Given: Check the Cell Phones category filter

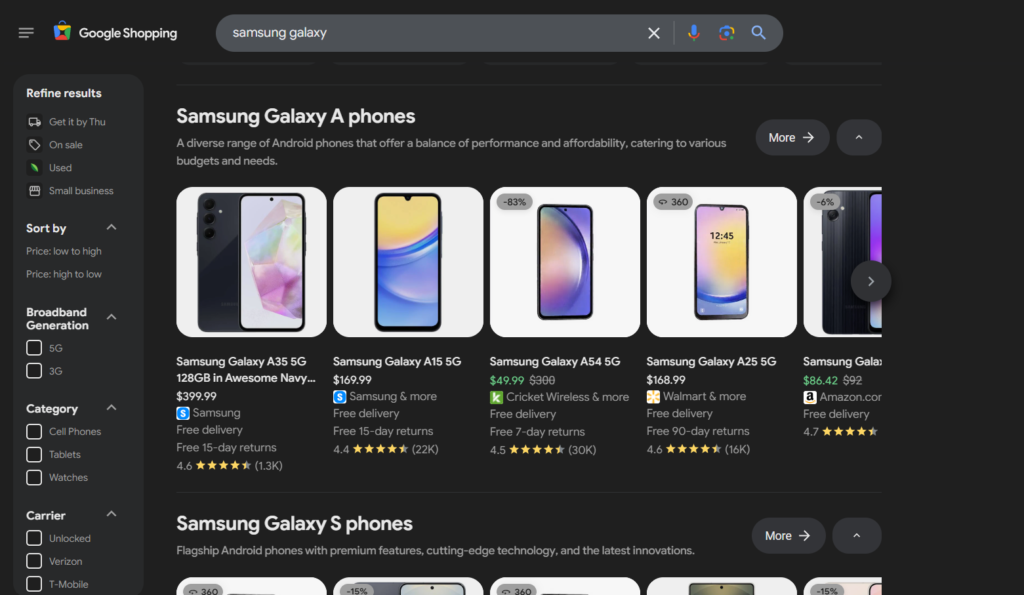Looking at the screenshot, I should pos(34,431).
